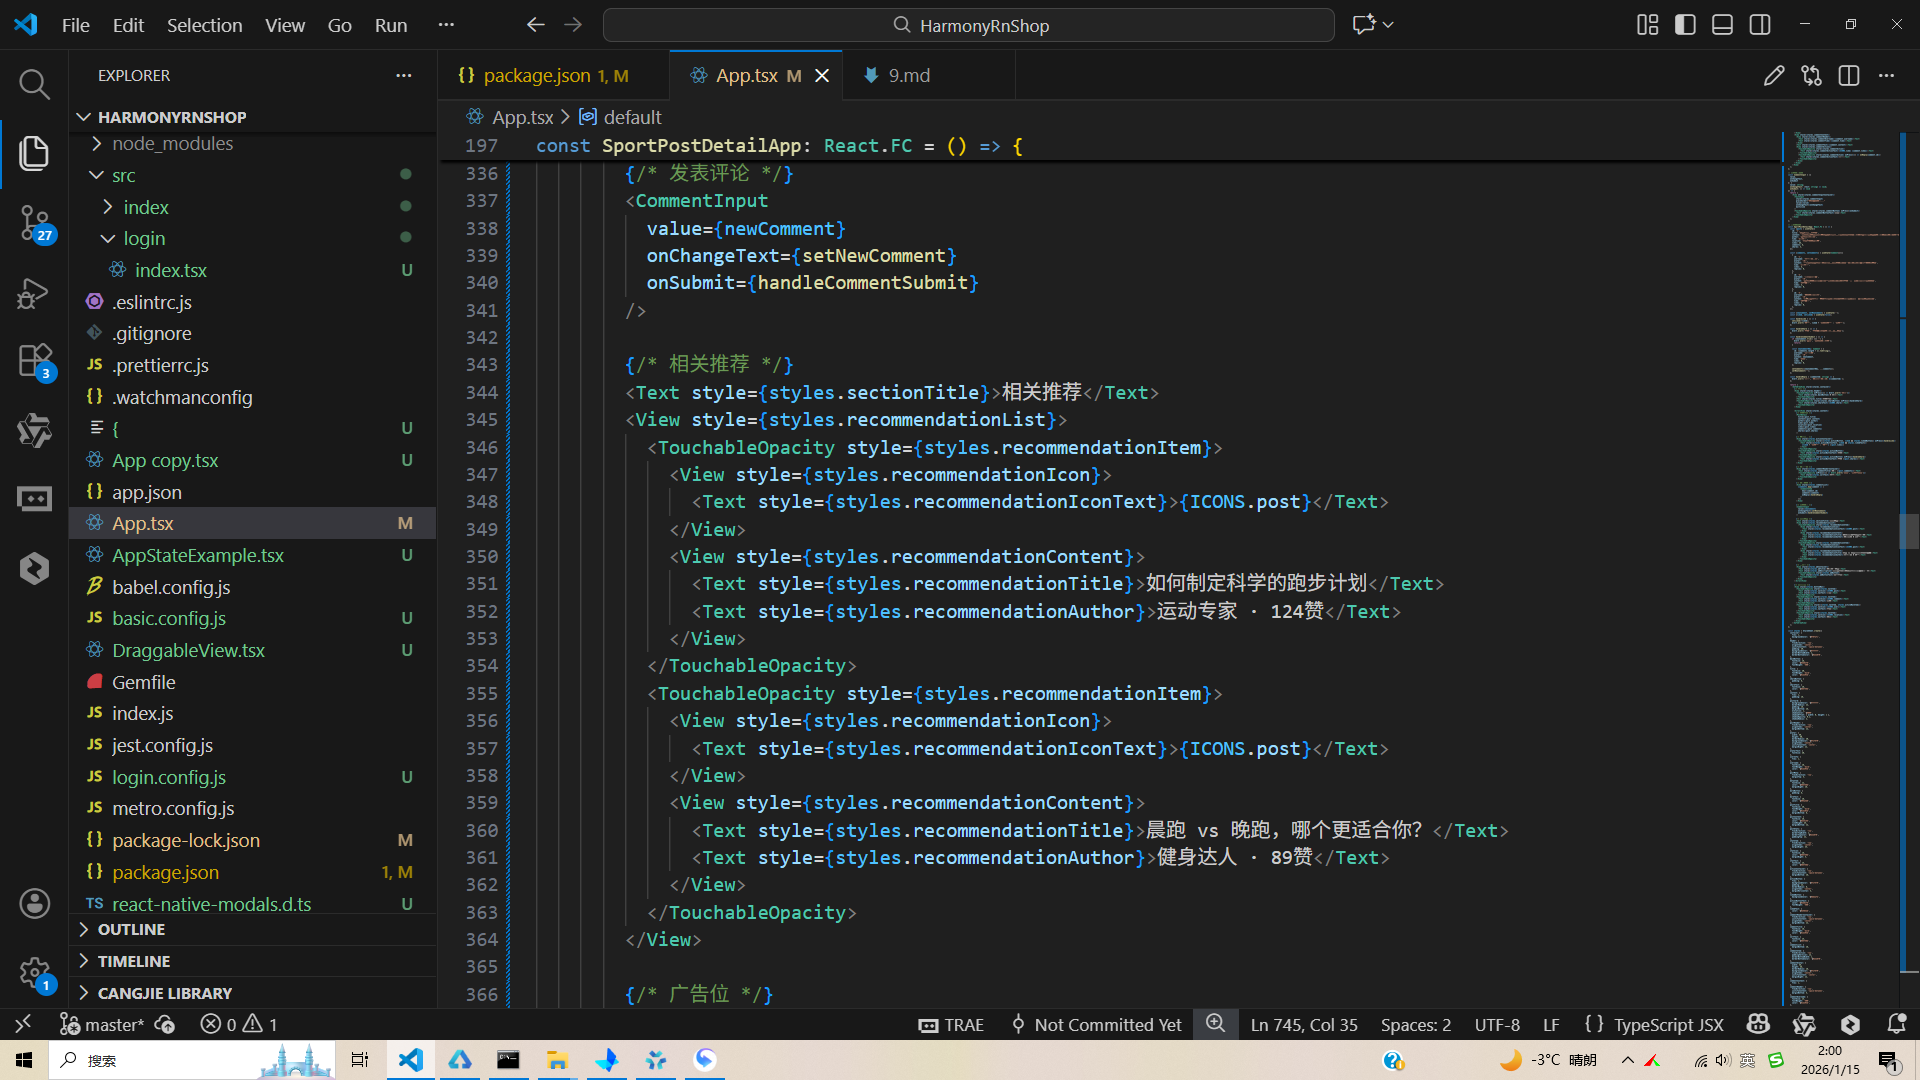Open the Selection menu
The image size is (1920, 1080).
pyautogui.click(x=204, y=25)
